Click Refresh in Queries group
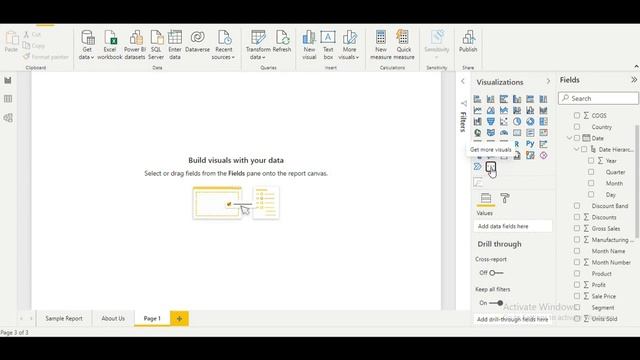Viewport: 640px width, 360px height. pos(282,42)
